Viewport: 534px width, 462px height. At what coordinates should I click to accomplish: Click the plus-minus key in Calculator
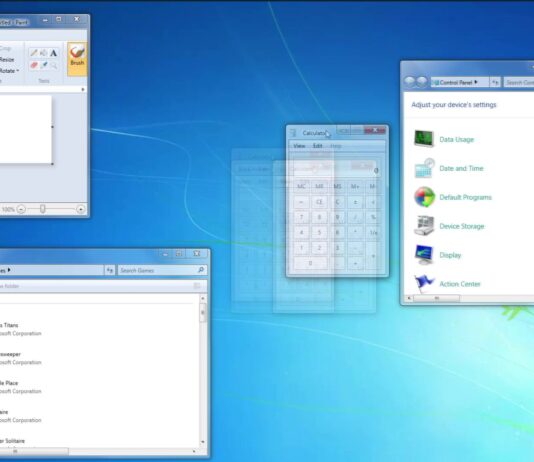coord(355,202)
